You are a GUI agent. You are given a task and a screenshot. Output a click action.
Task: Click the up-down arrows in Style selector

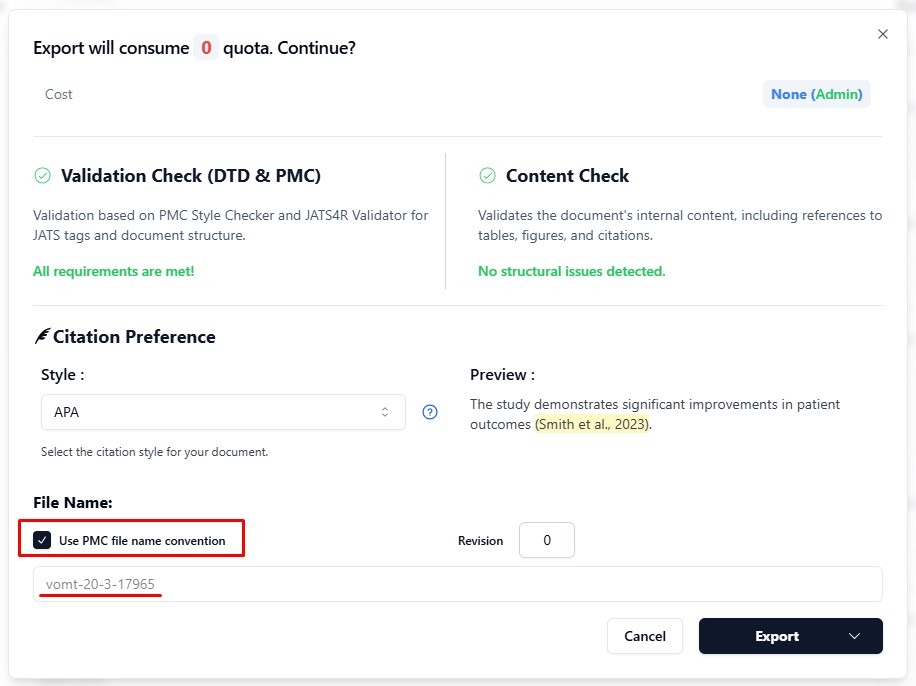[x=385, y=412]
